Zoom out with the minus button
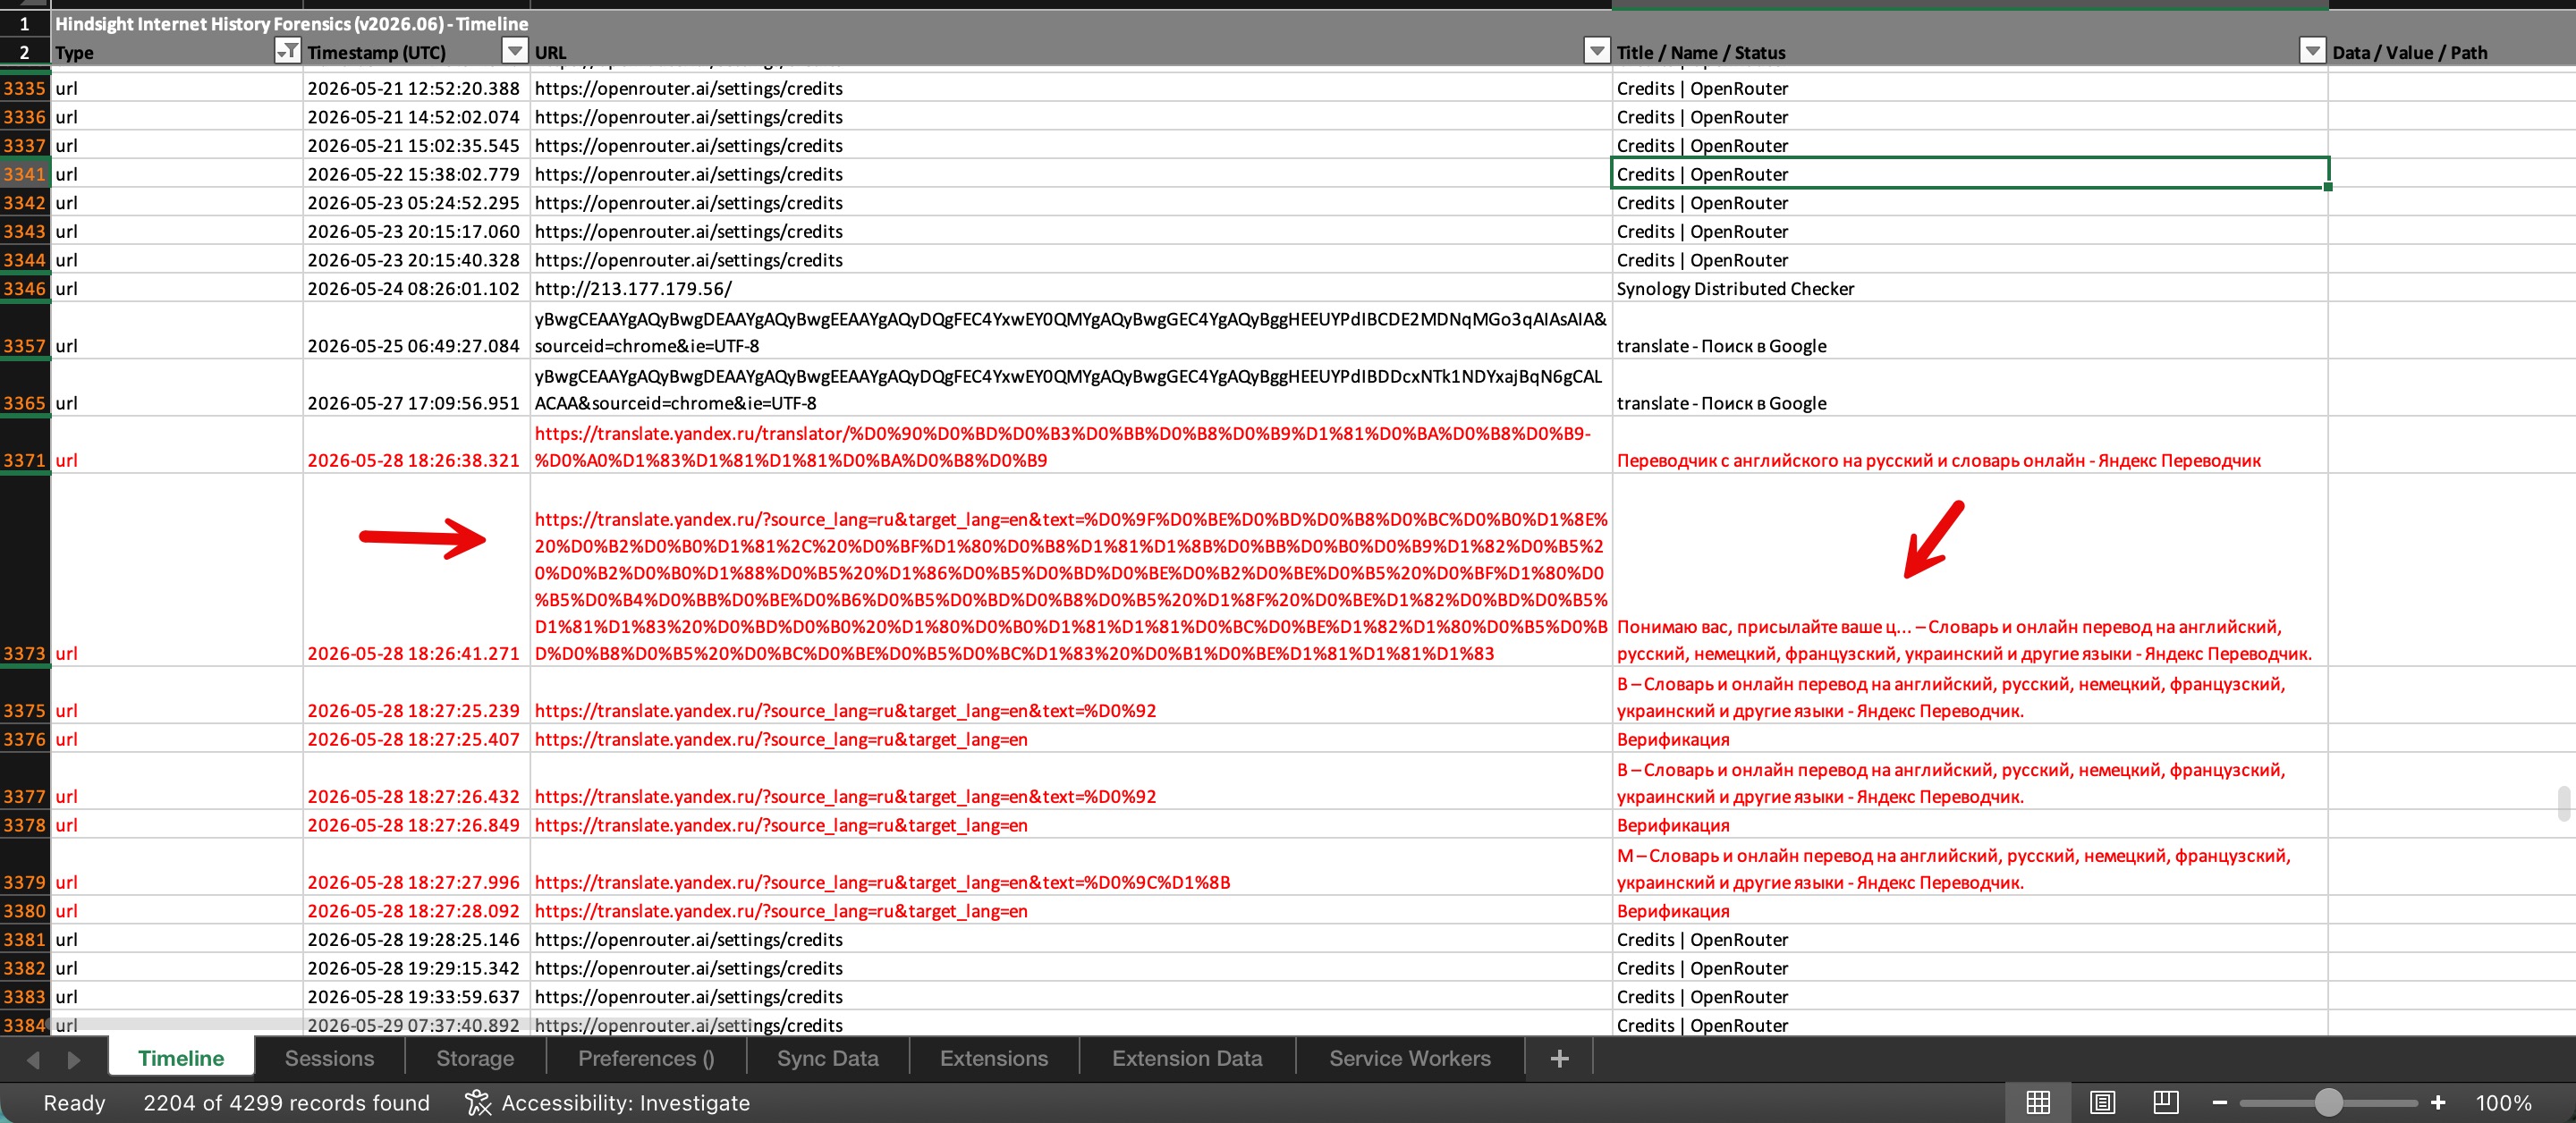2576x1123 pixels. (2220, 1102)
